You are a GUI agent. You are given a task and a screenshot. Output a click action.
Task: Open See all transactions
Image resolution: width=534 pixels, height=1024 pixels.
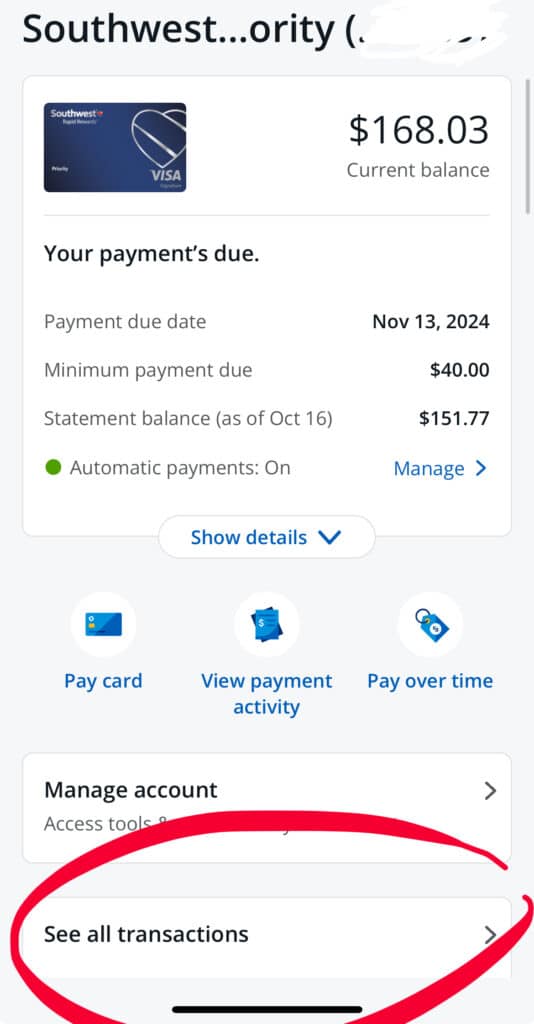tap(266, 935)
